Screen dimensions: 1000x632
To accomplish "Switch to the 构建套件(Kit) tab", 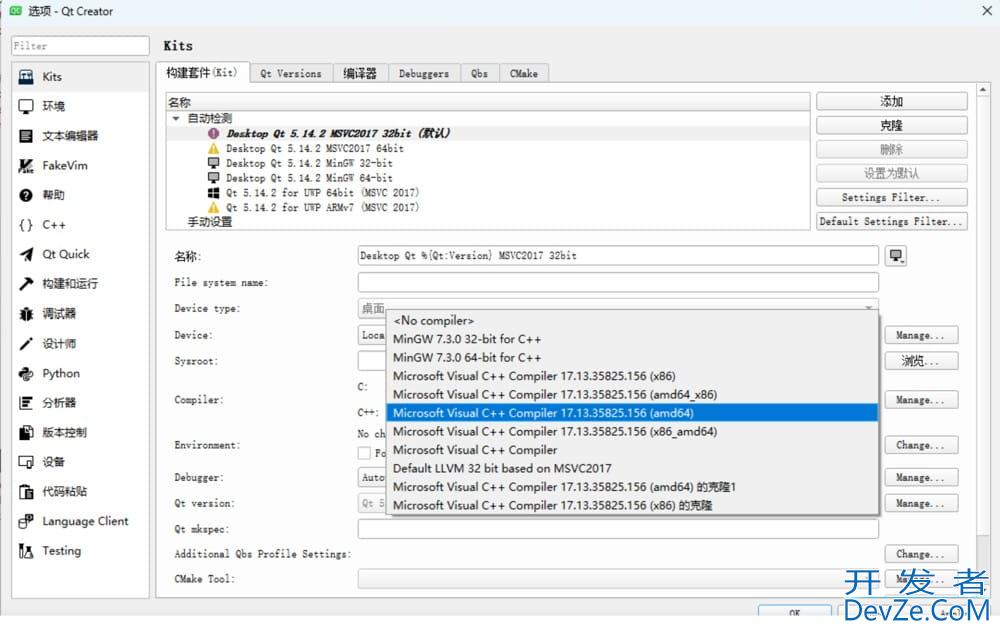I will (x=202, y=73).
